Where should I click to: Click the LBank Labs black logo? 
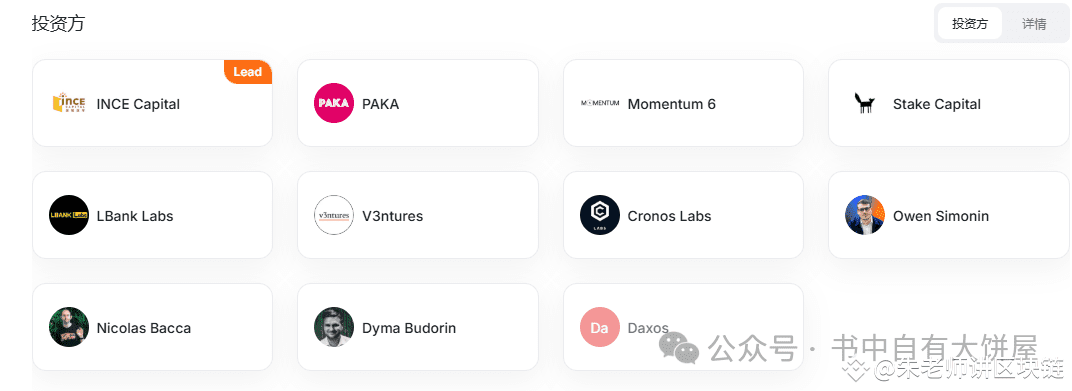click(x=69, y=215)
